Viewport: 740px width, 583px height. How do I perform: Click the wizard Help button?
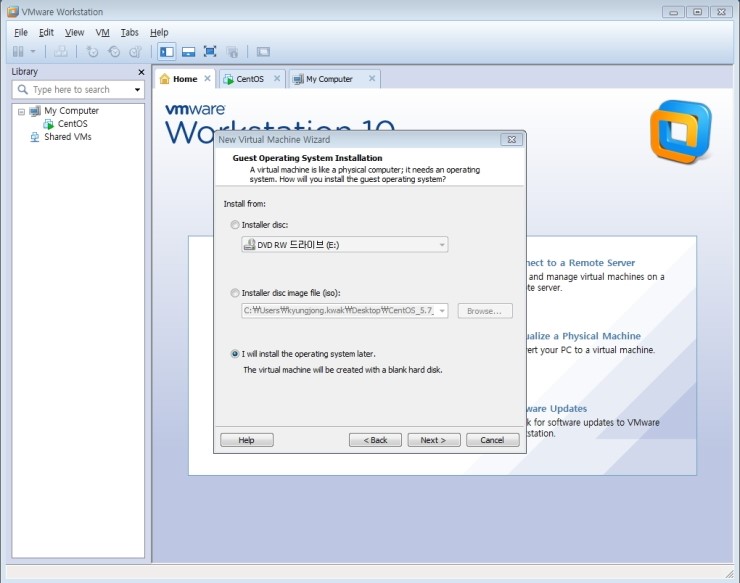tap(246, 440)
